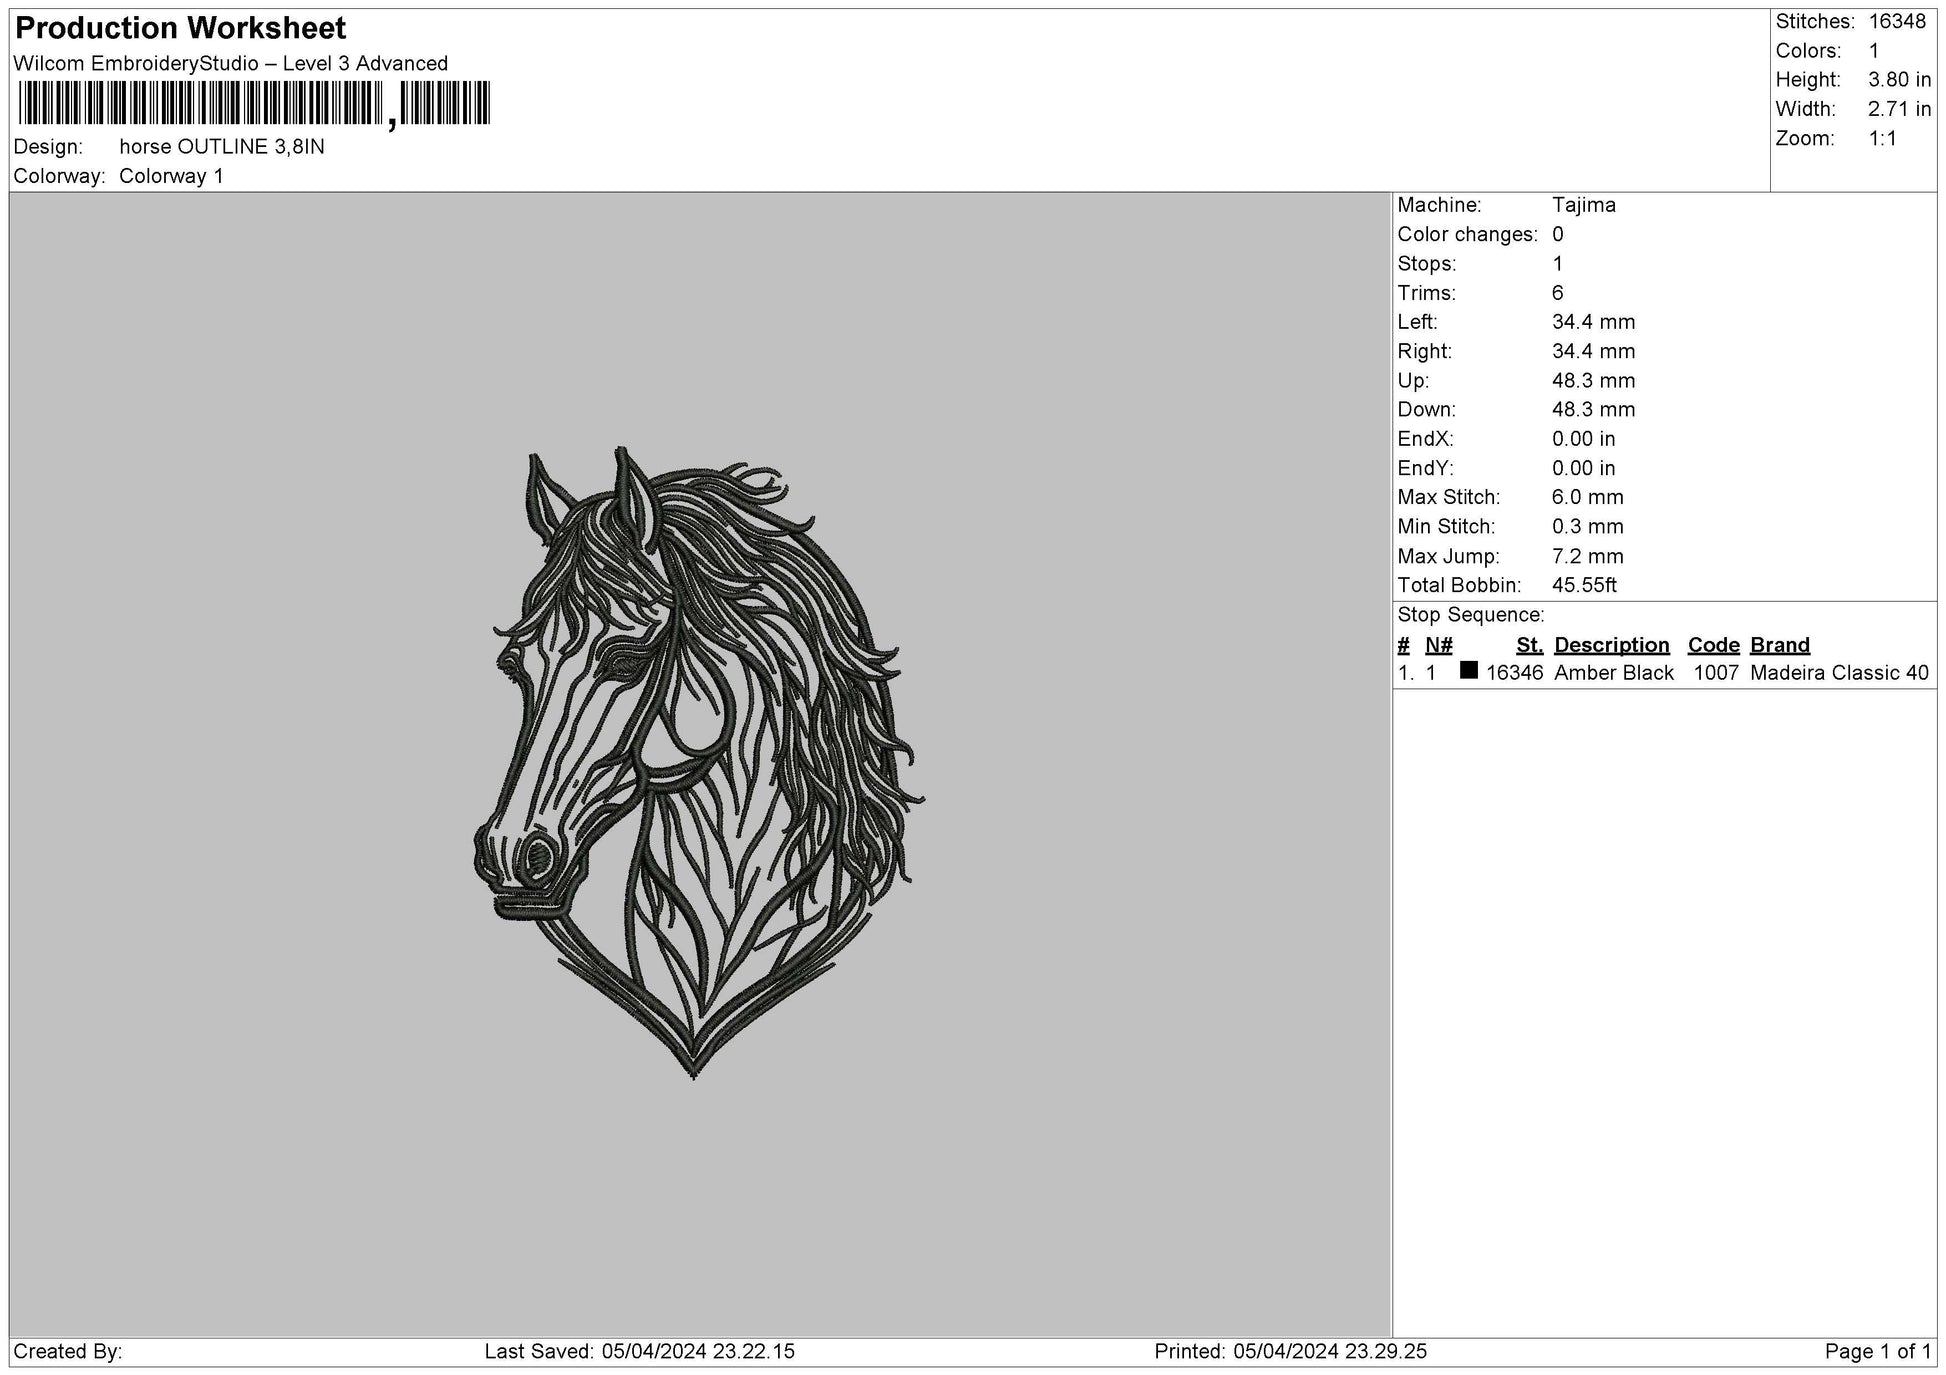This screenshot has height=1375, width=1946.
Task: Click the Brand column header
Action: click(1779, 645)
